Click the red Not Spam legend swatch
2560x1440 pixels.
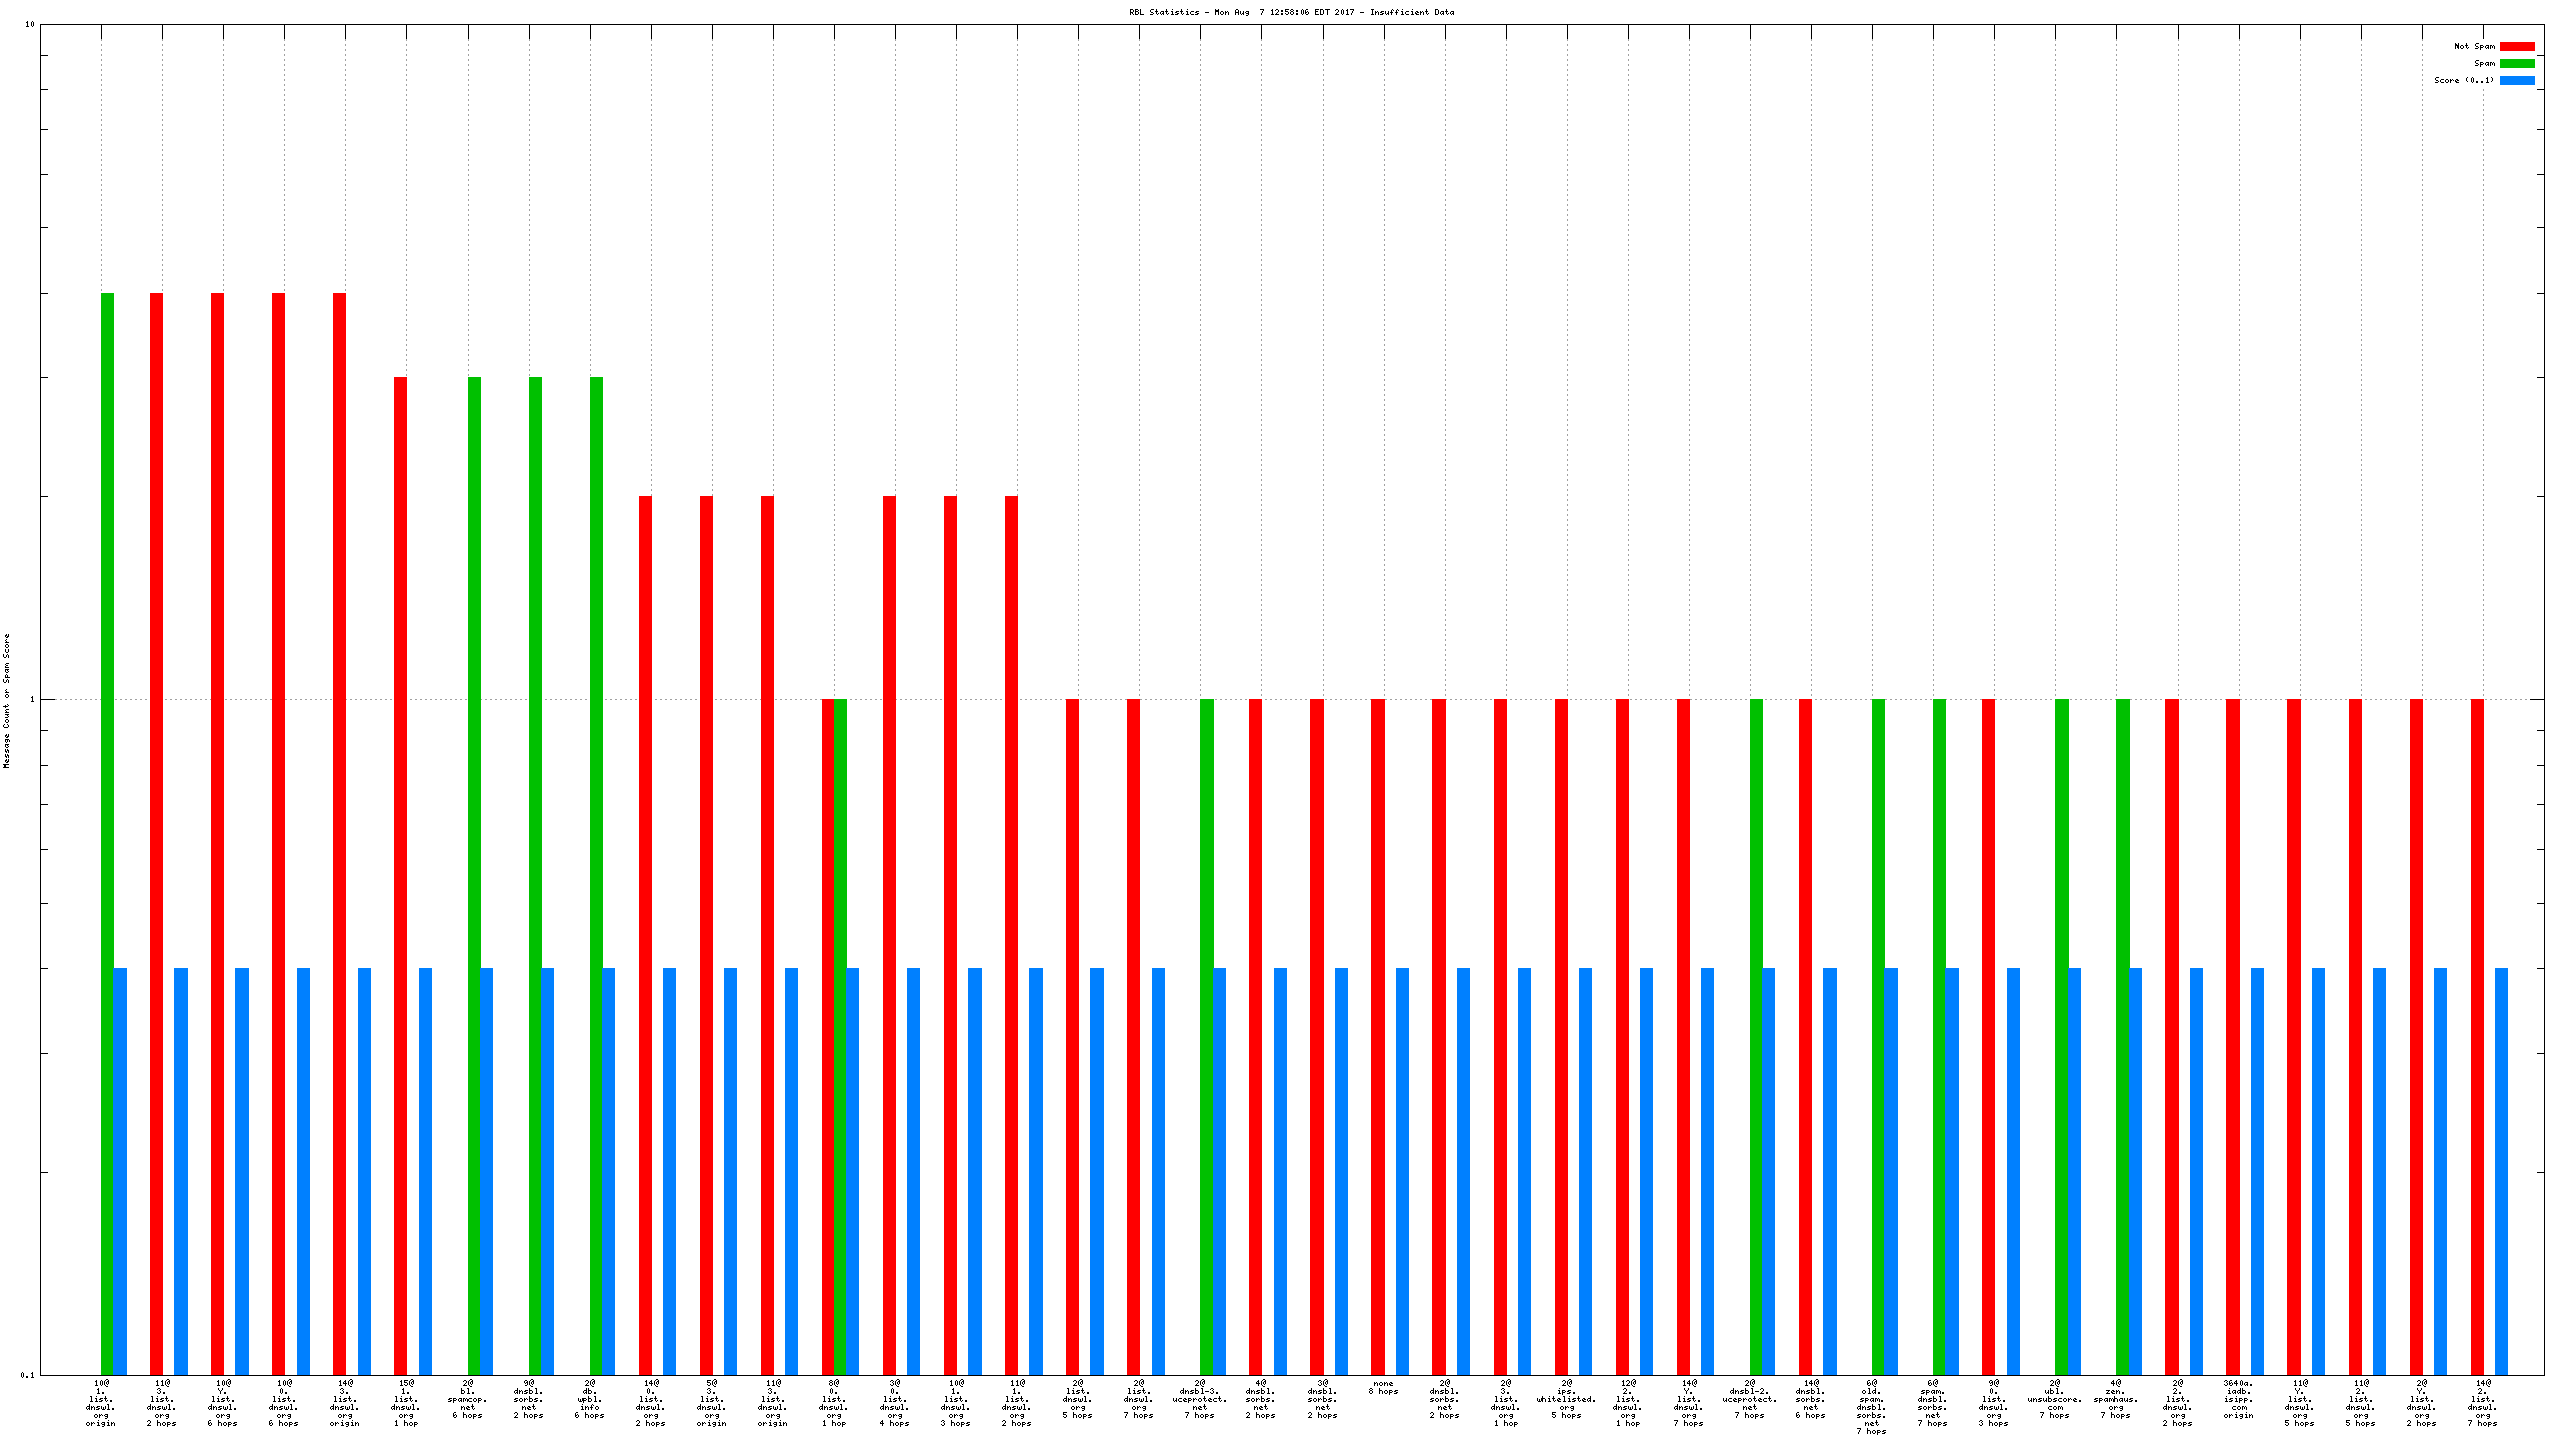2516,46
